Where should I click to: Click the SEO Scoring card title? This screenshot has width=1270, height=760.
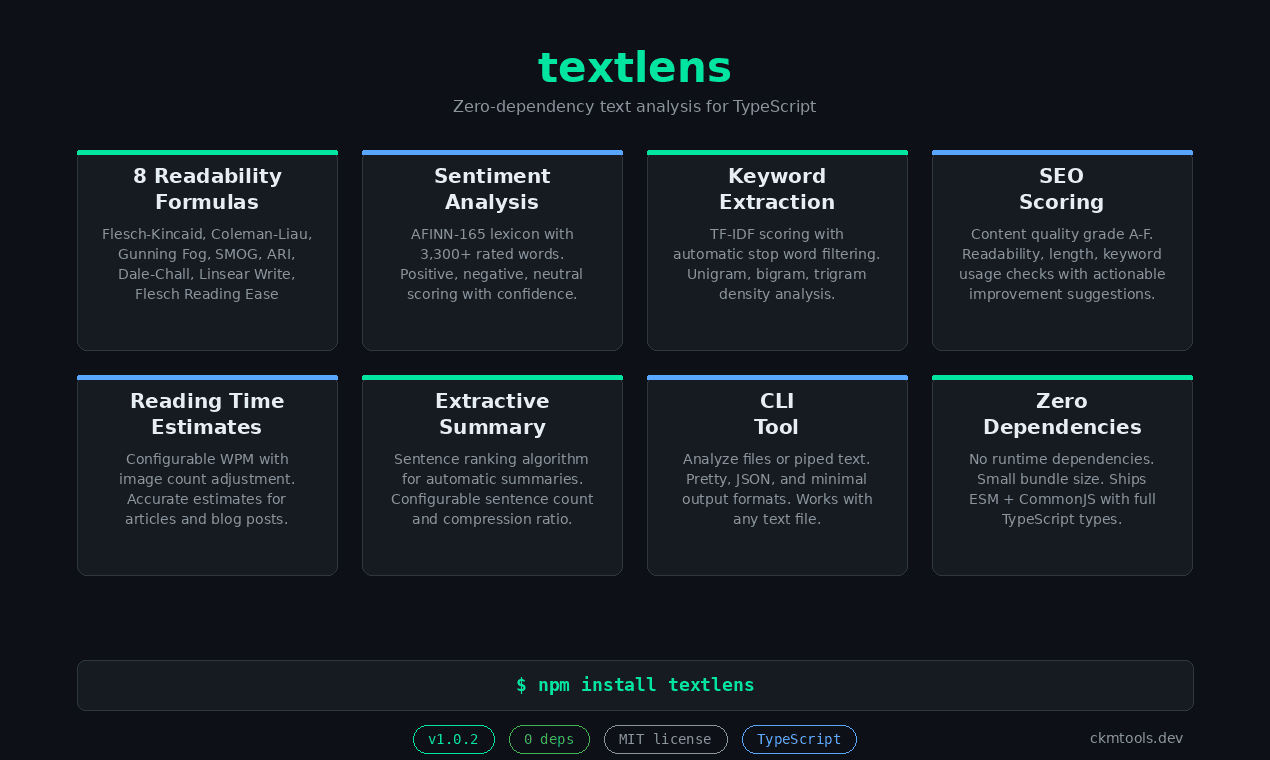(x=1061, y=189)
